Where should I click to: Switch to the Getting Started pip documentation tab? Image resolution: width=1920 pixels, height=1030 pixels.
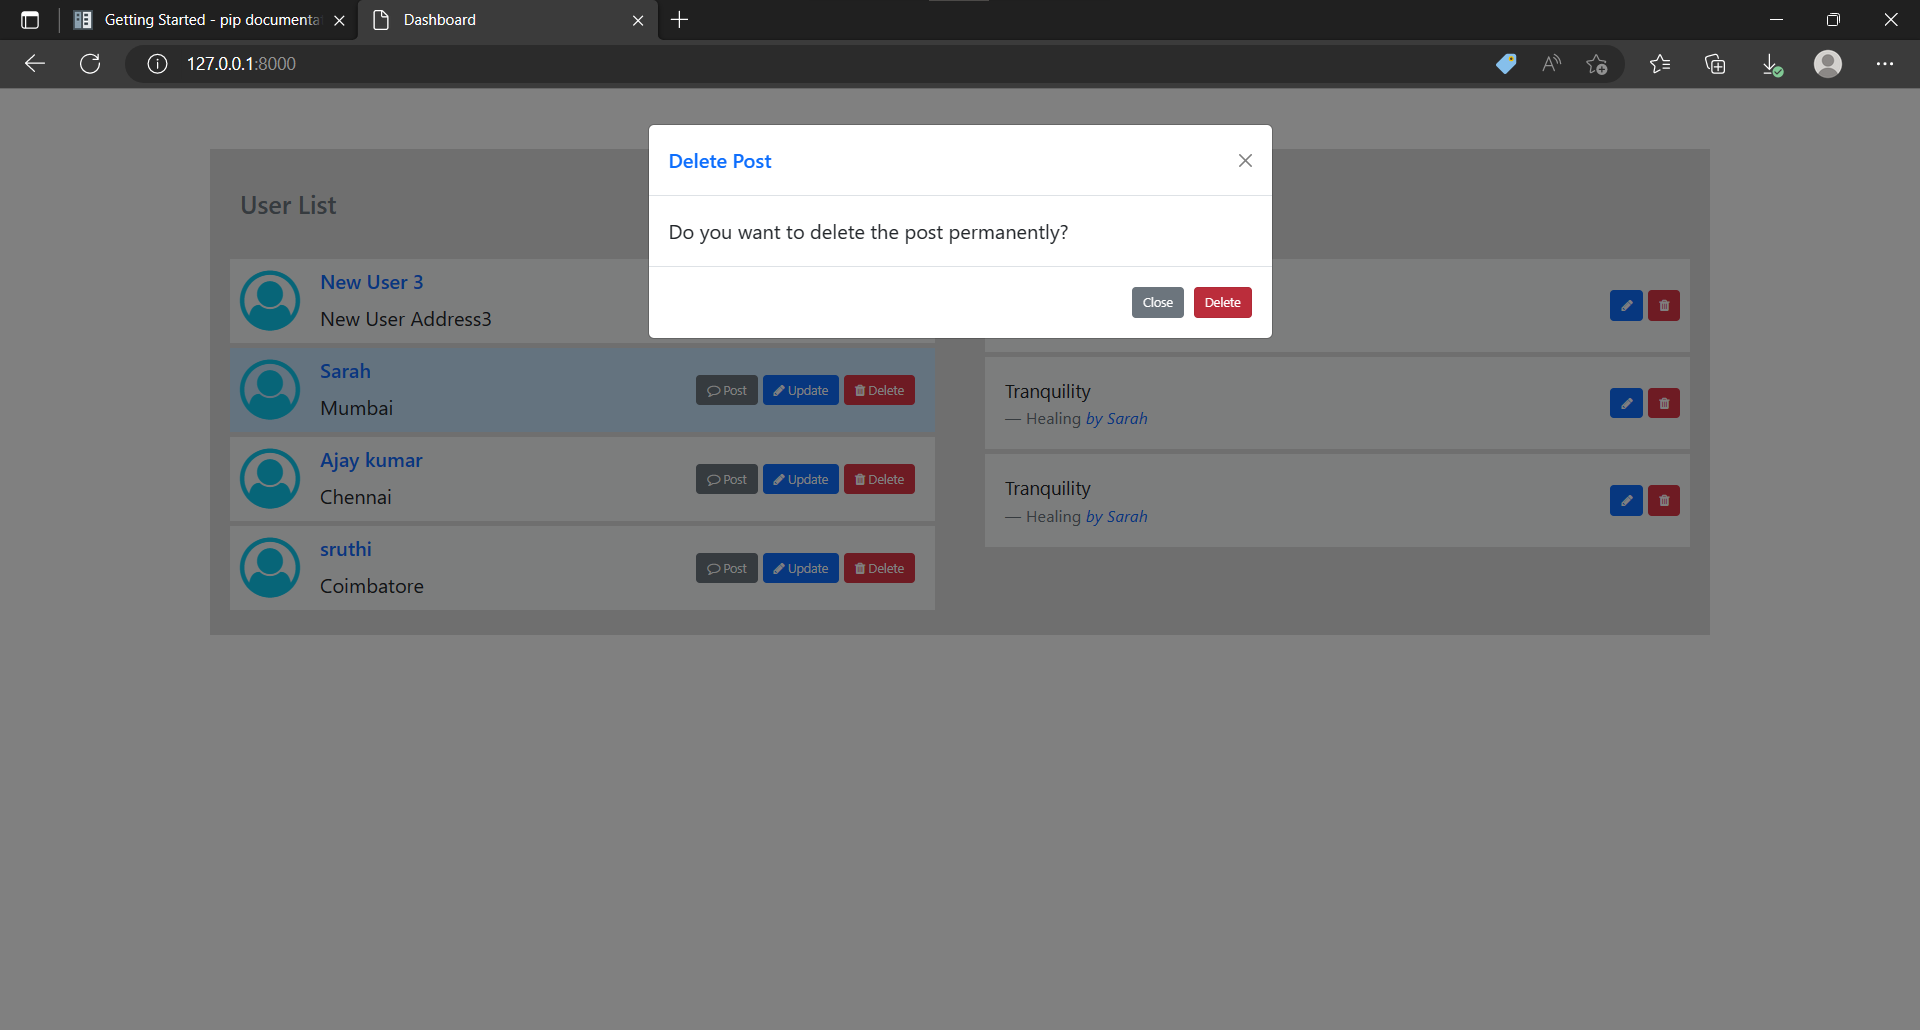pos(200,19)
